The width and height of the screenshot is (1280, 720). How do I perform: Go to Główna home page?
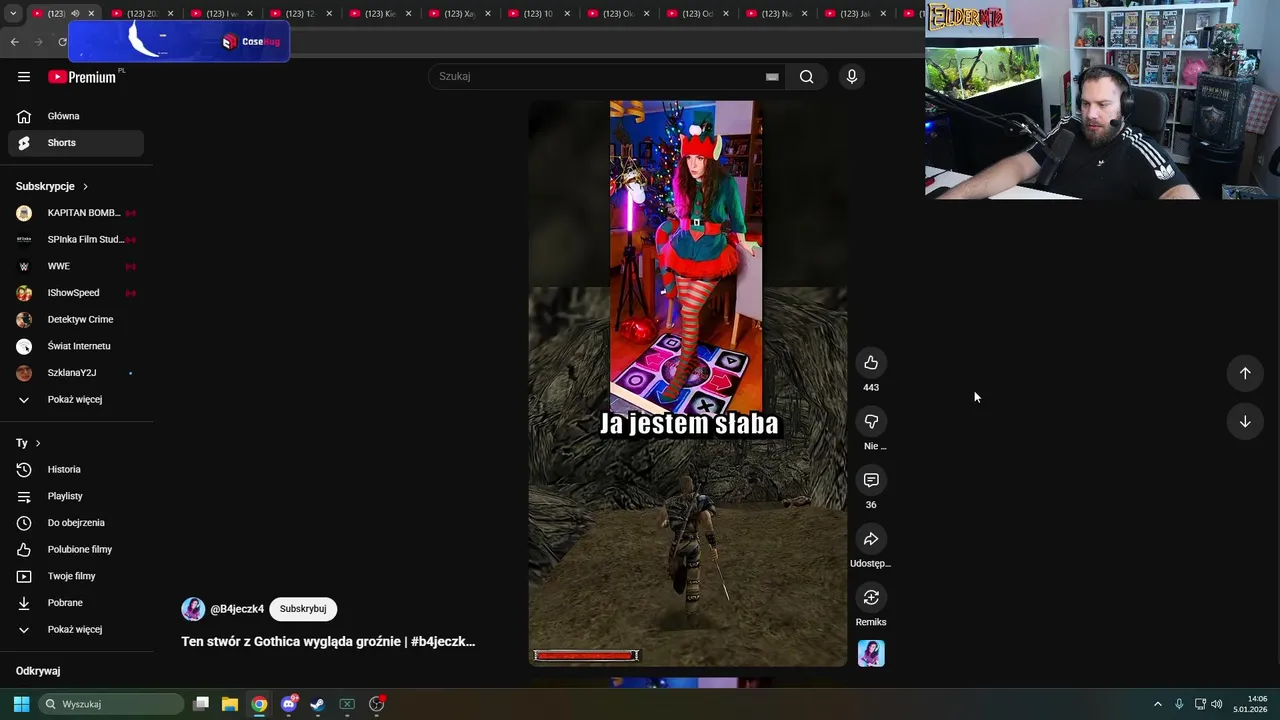click(x=76, y=116)
